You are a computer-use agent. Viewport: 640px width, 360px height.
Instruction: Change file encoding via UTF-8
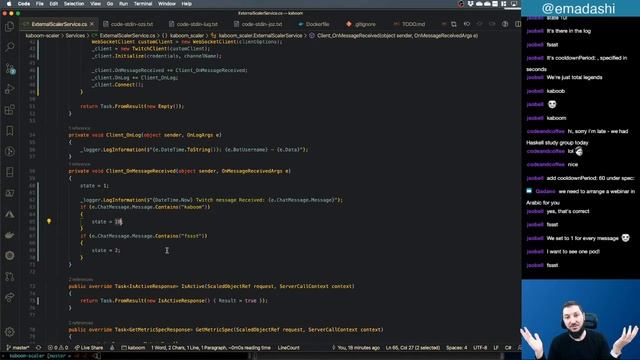pyautogui.click(x=480, y=348)
